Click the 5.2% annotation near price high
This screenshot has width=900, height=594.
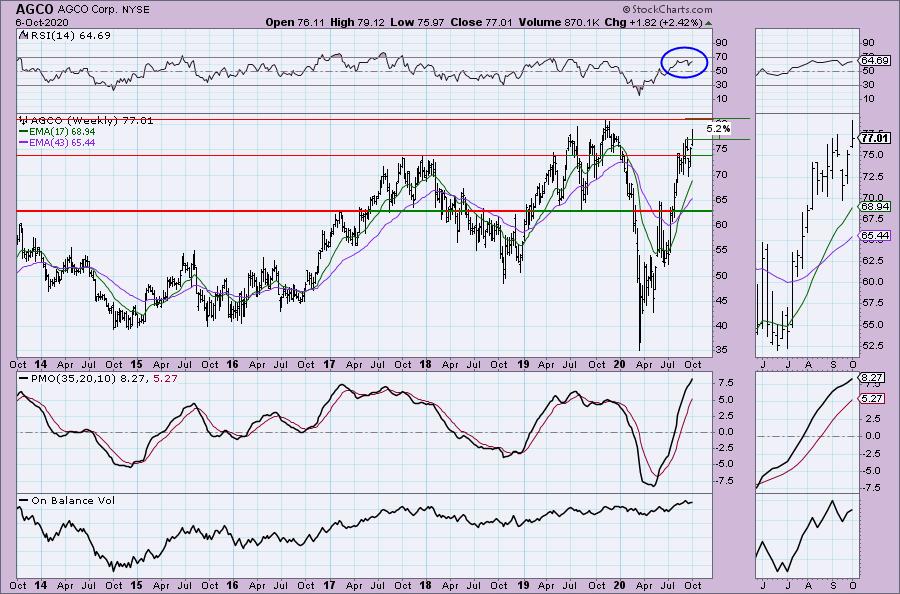tap(718, 129)
